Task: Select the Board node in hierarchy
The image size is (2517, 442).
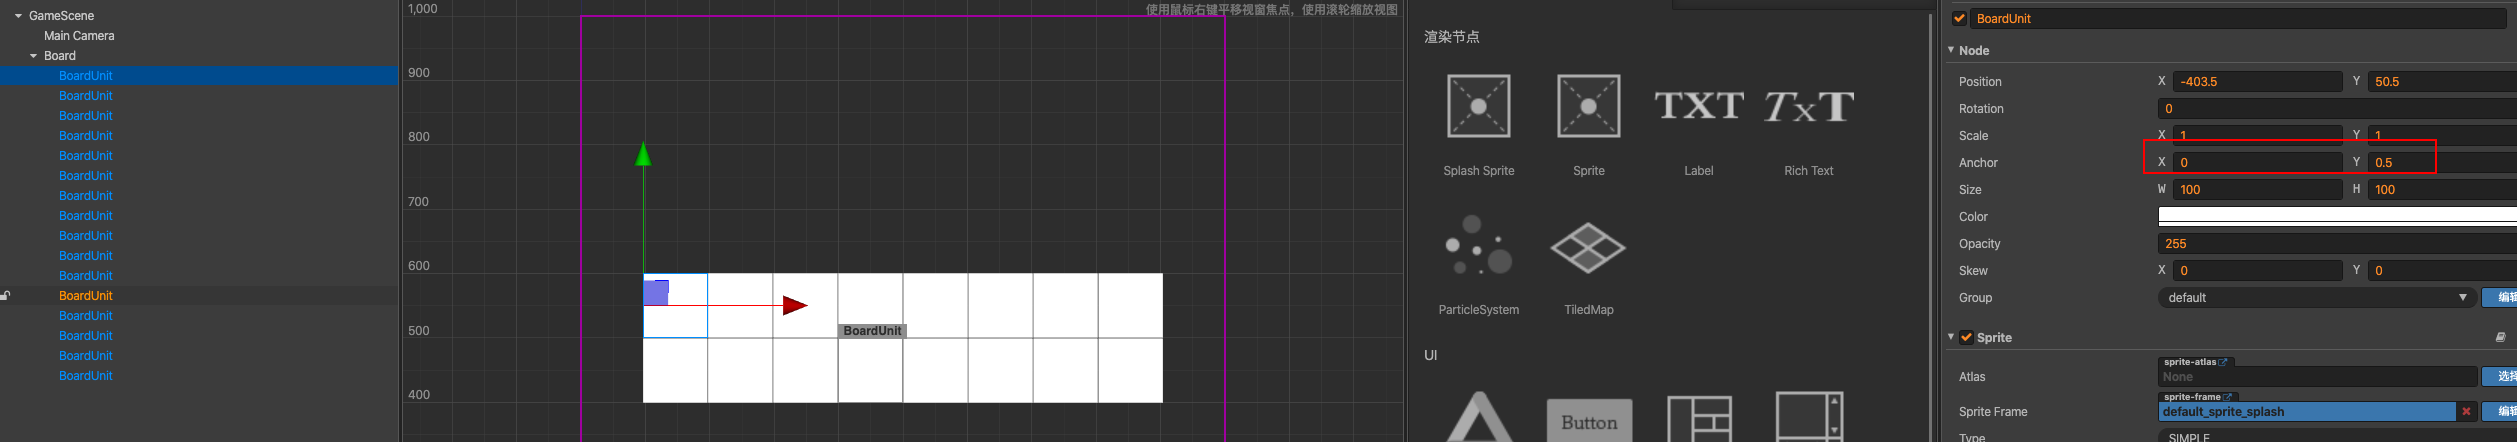Action: click(60, 56)
